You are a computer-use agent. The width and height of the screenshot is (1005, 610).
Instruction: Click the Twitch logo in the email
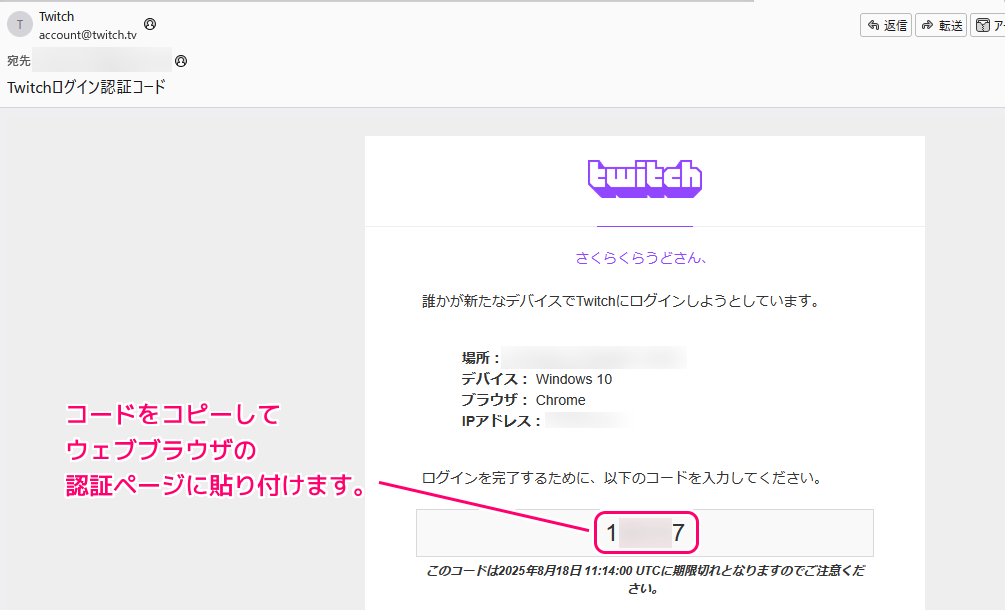click(x=645, y=178)
